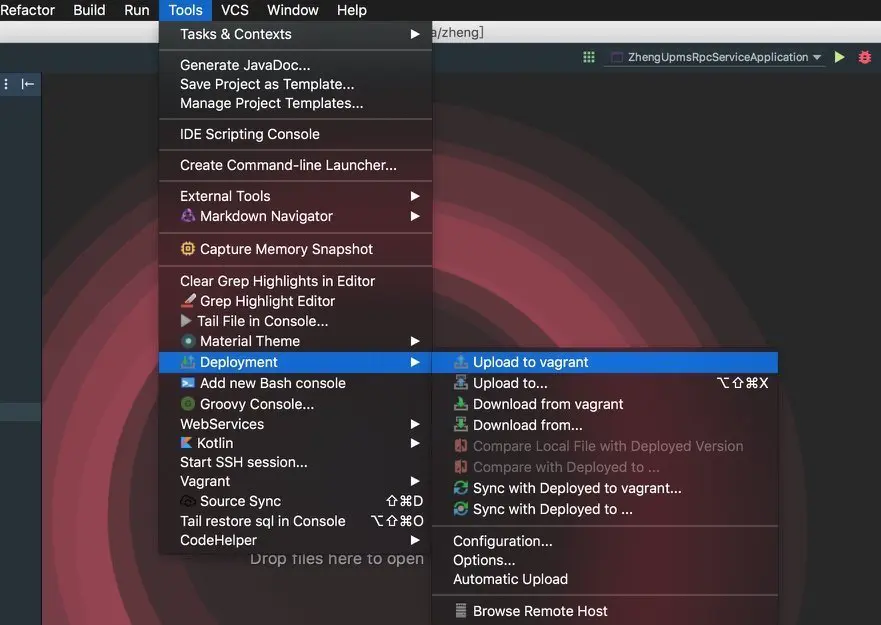The image size is (881, 625).
Task: Open Grep Highlight Editor
Action: [267, 301]
